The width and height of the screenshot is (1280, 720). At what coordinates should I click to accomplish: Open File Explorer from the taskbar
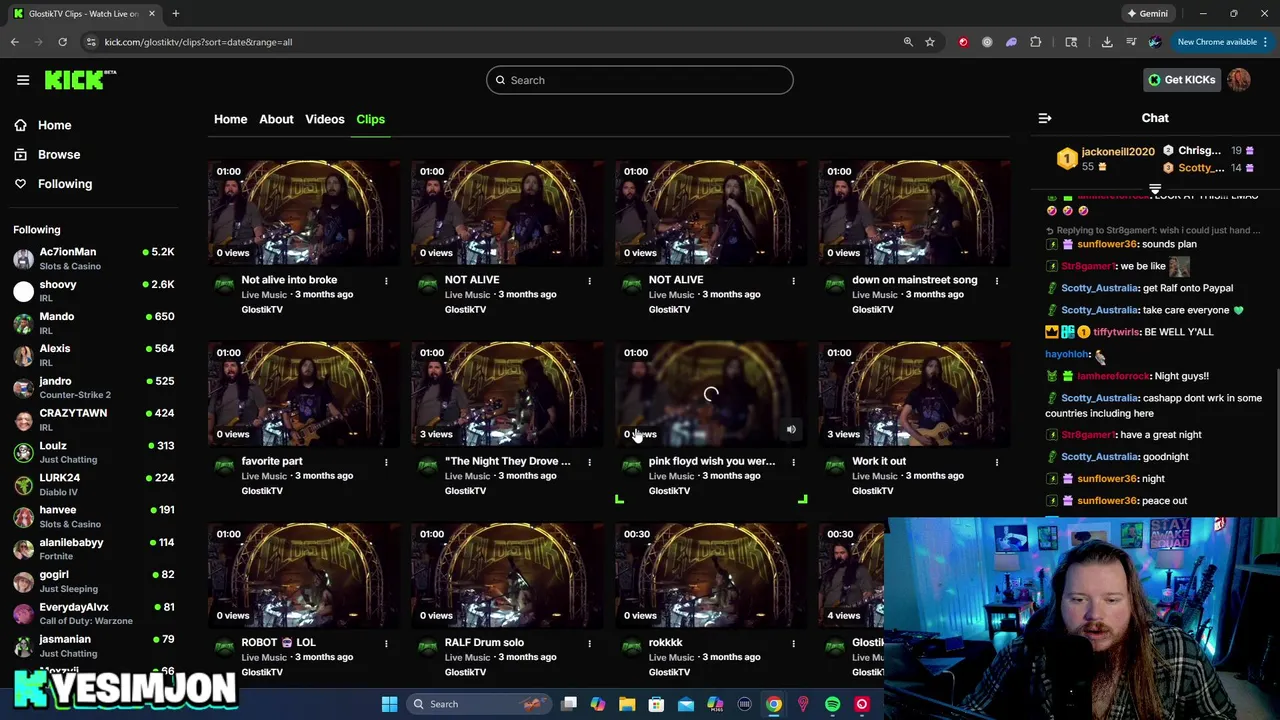click(627, 704)
